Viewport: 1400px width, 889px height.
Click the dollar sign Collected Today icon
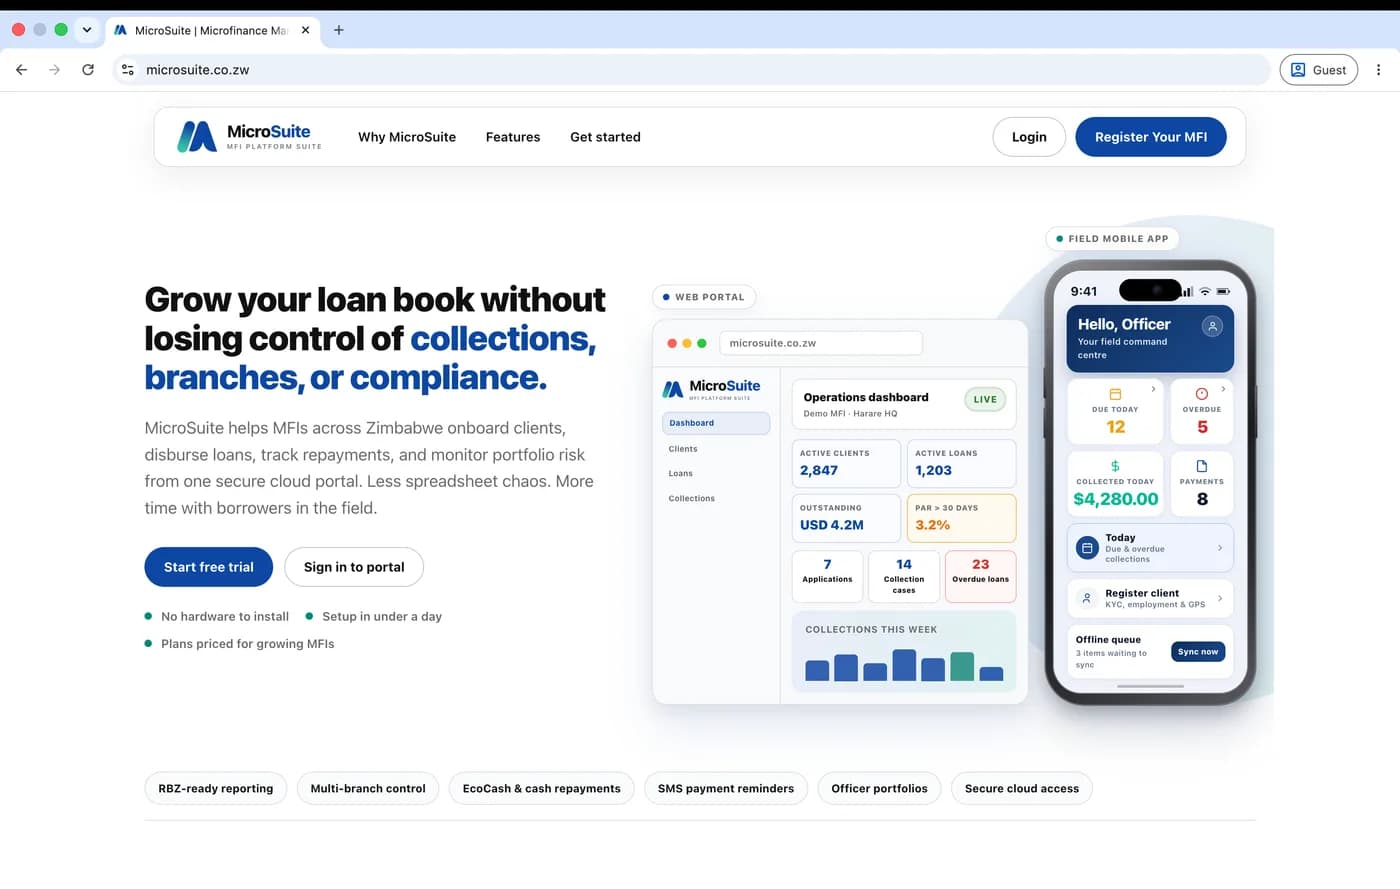1115,466
